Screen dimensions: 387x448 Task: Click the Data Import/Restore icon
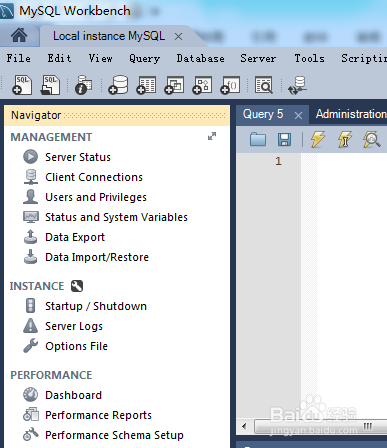pos(30,257)
